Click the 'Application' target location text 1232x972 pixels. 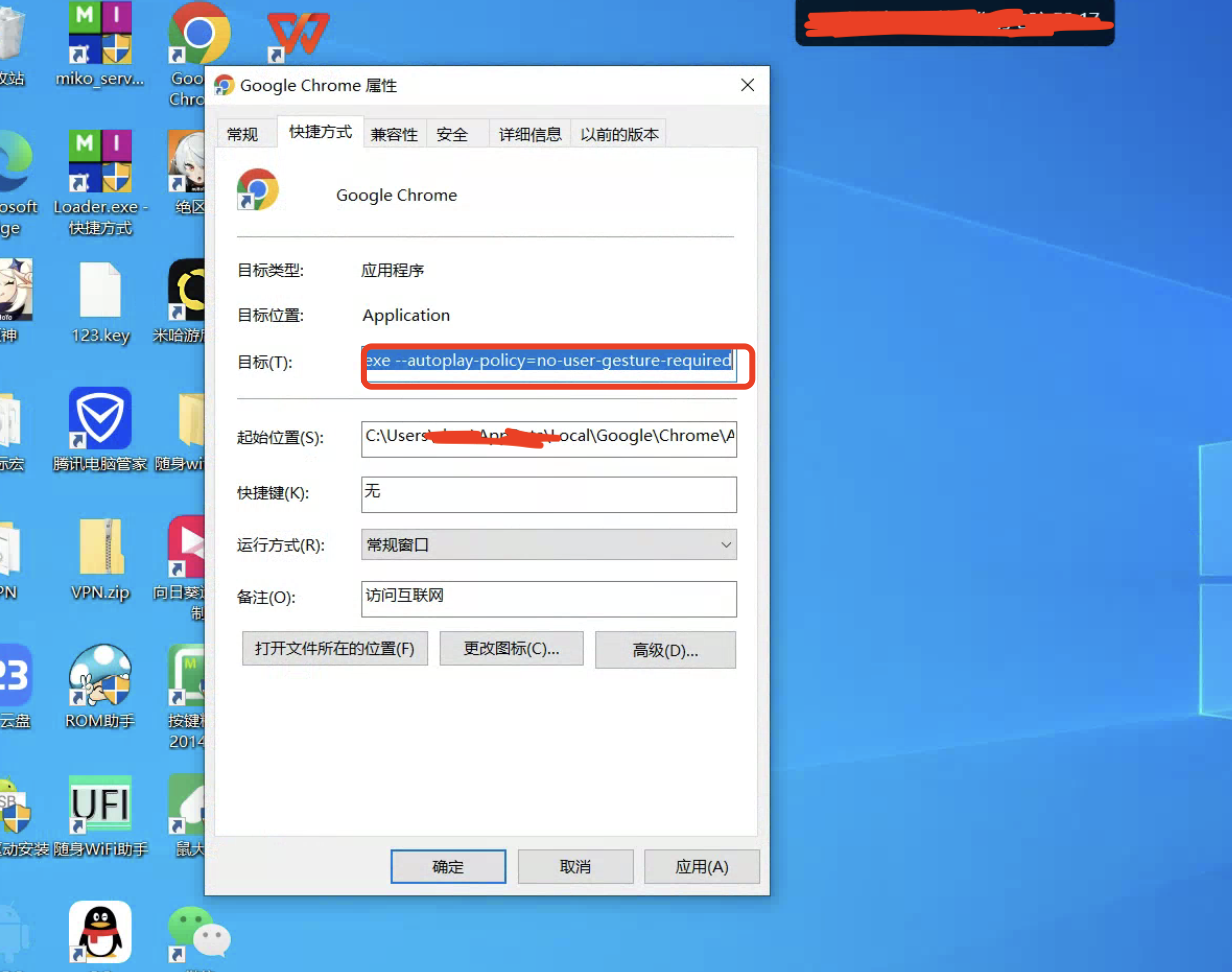(406, 315)
